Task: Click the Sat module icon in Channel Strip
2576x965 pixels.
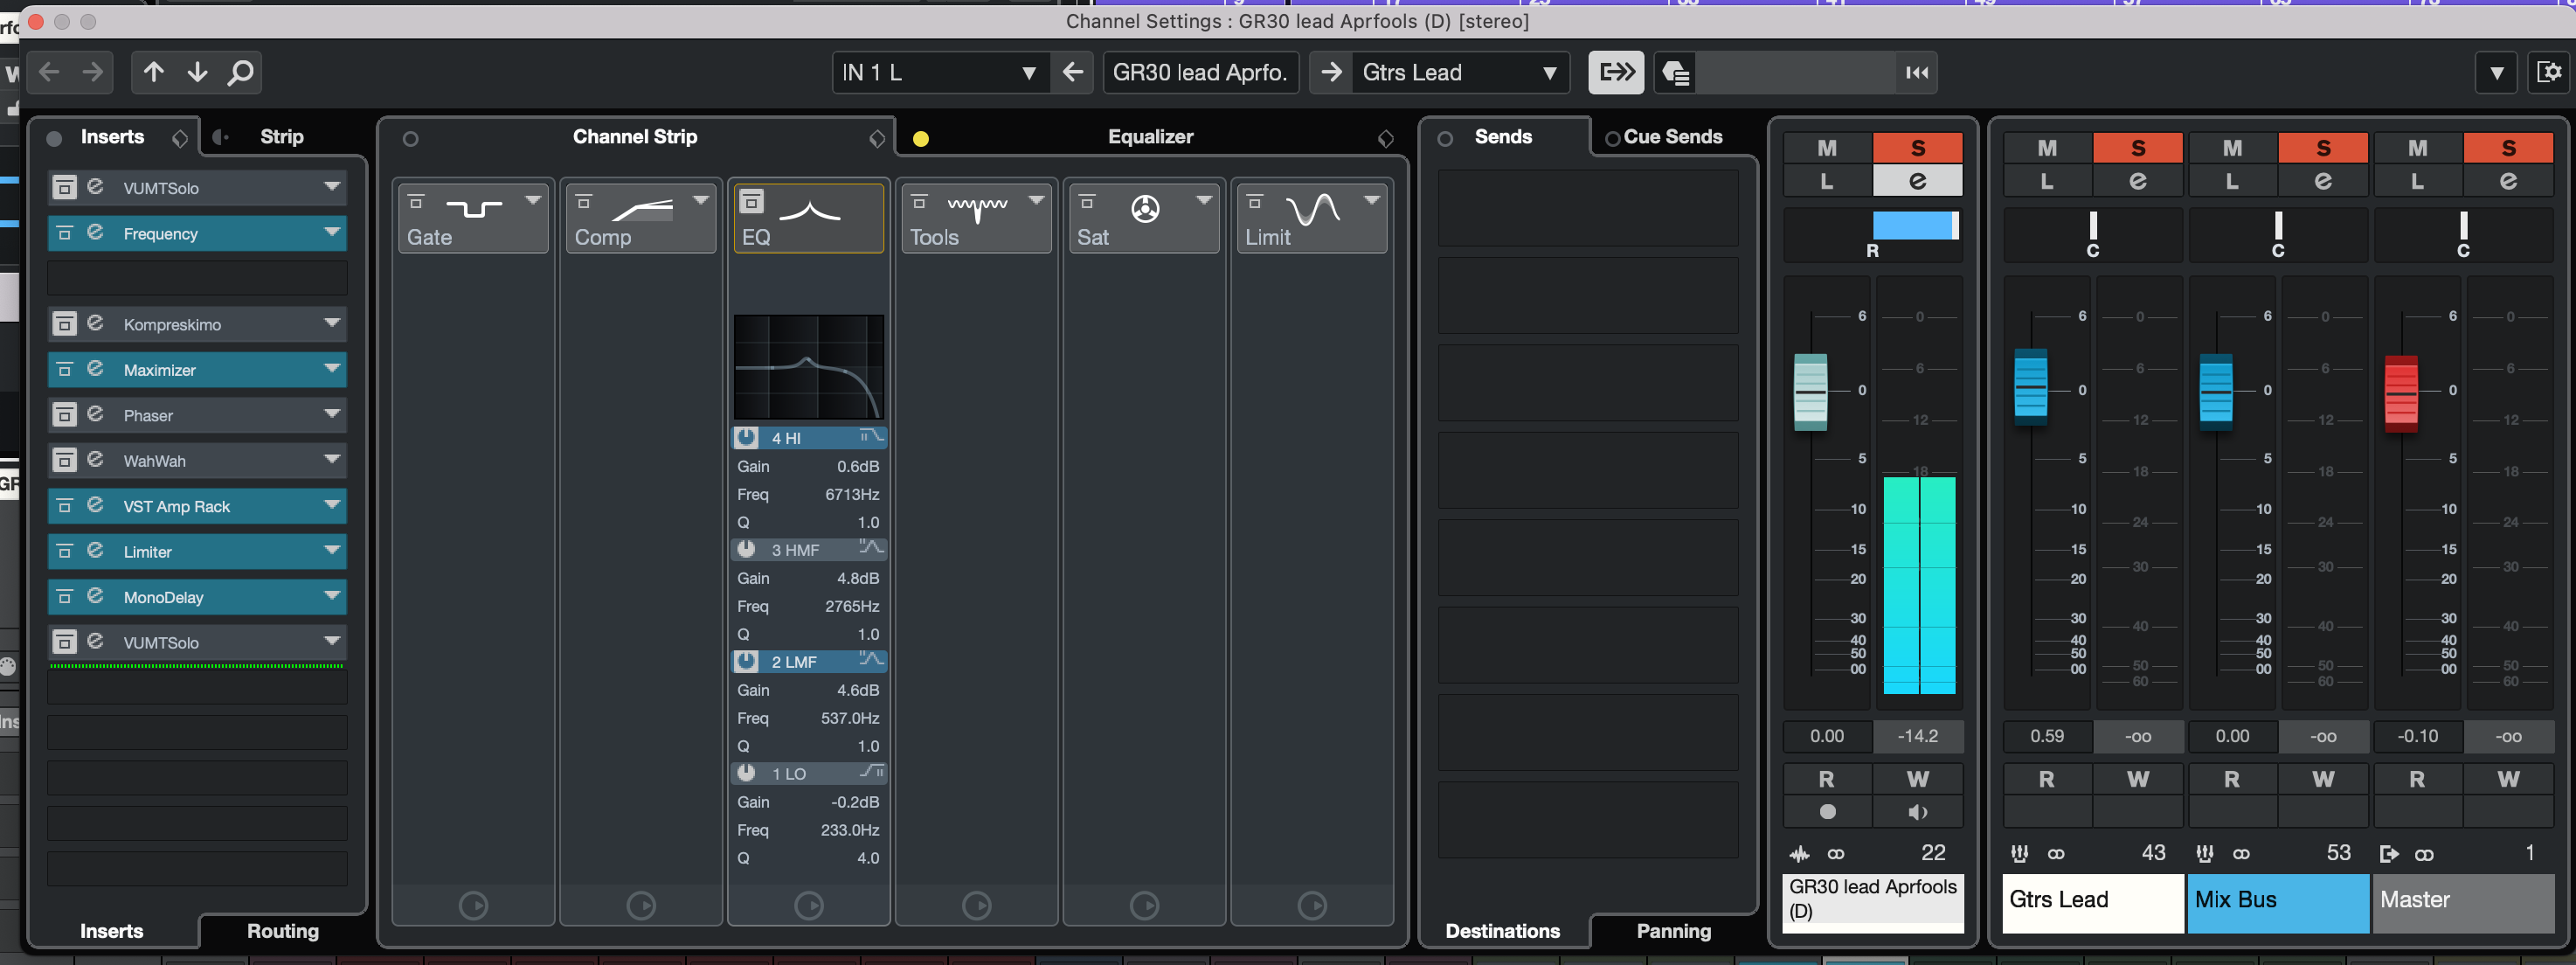Action: (x=1145, y=208)
